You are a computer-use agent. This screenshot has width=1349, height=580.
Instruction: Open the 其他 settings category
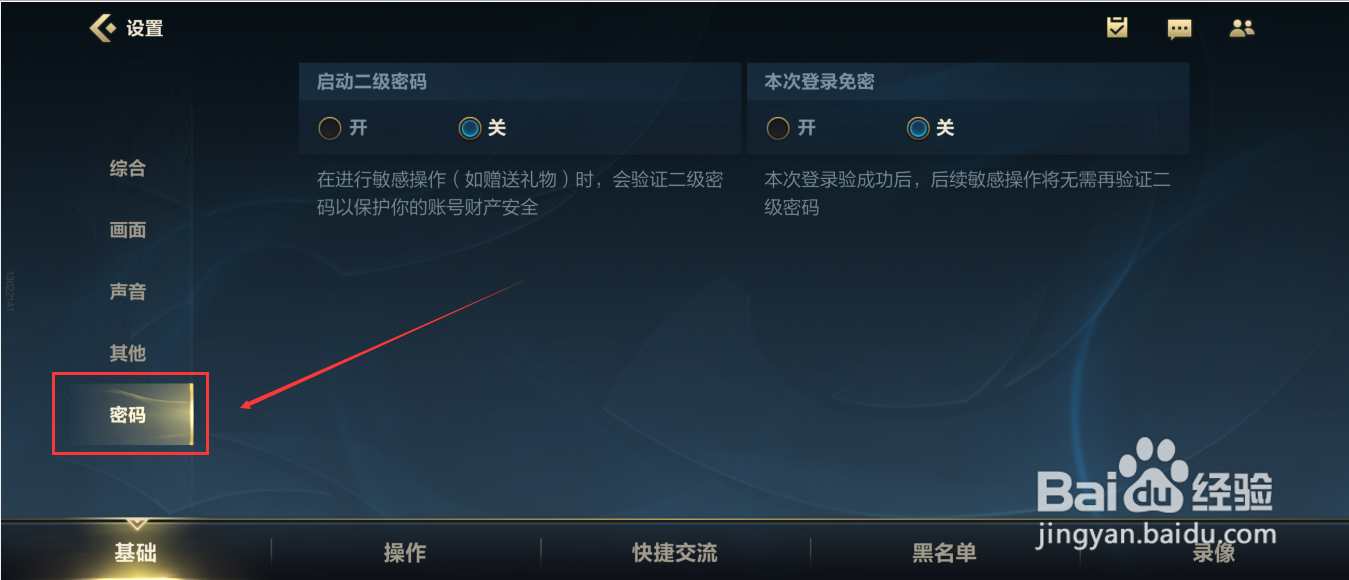128,353
